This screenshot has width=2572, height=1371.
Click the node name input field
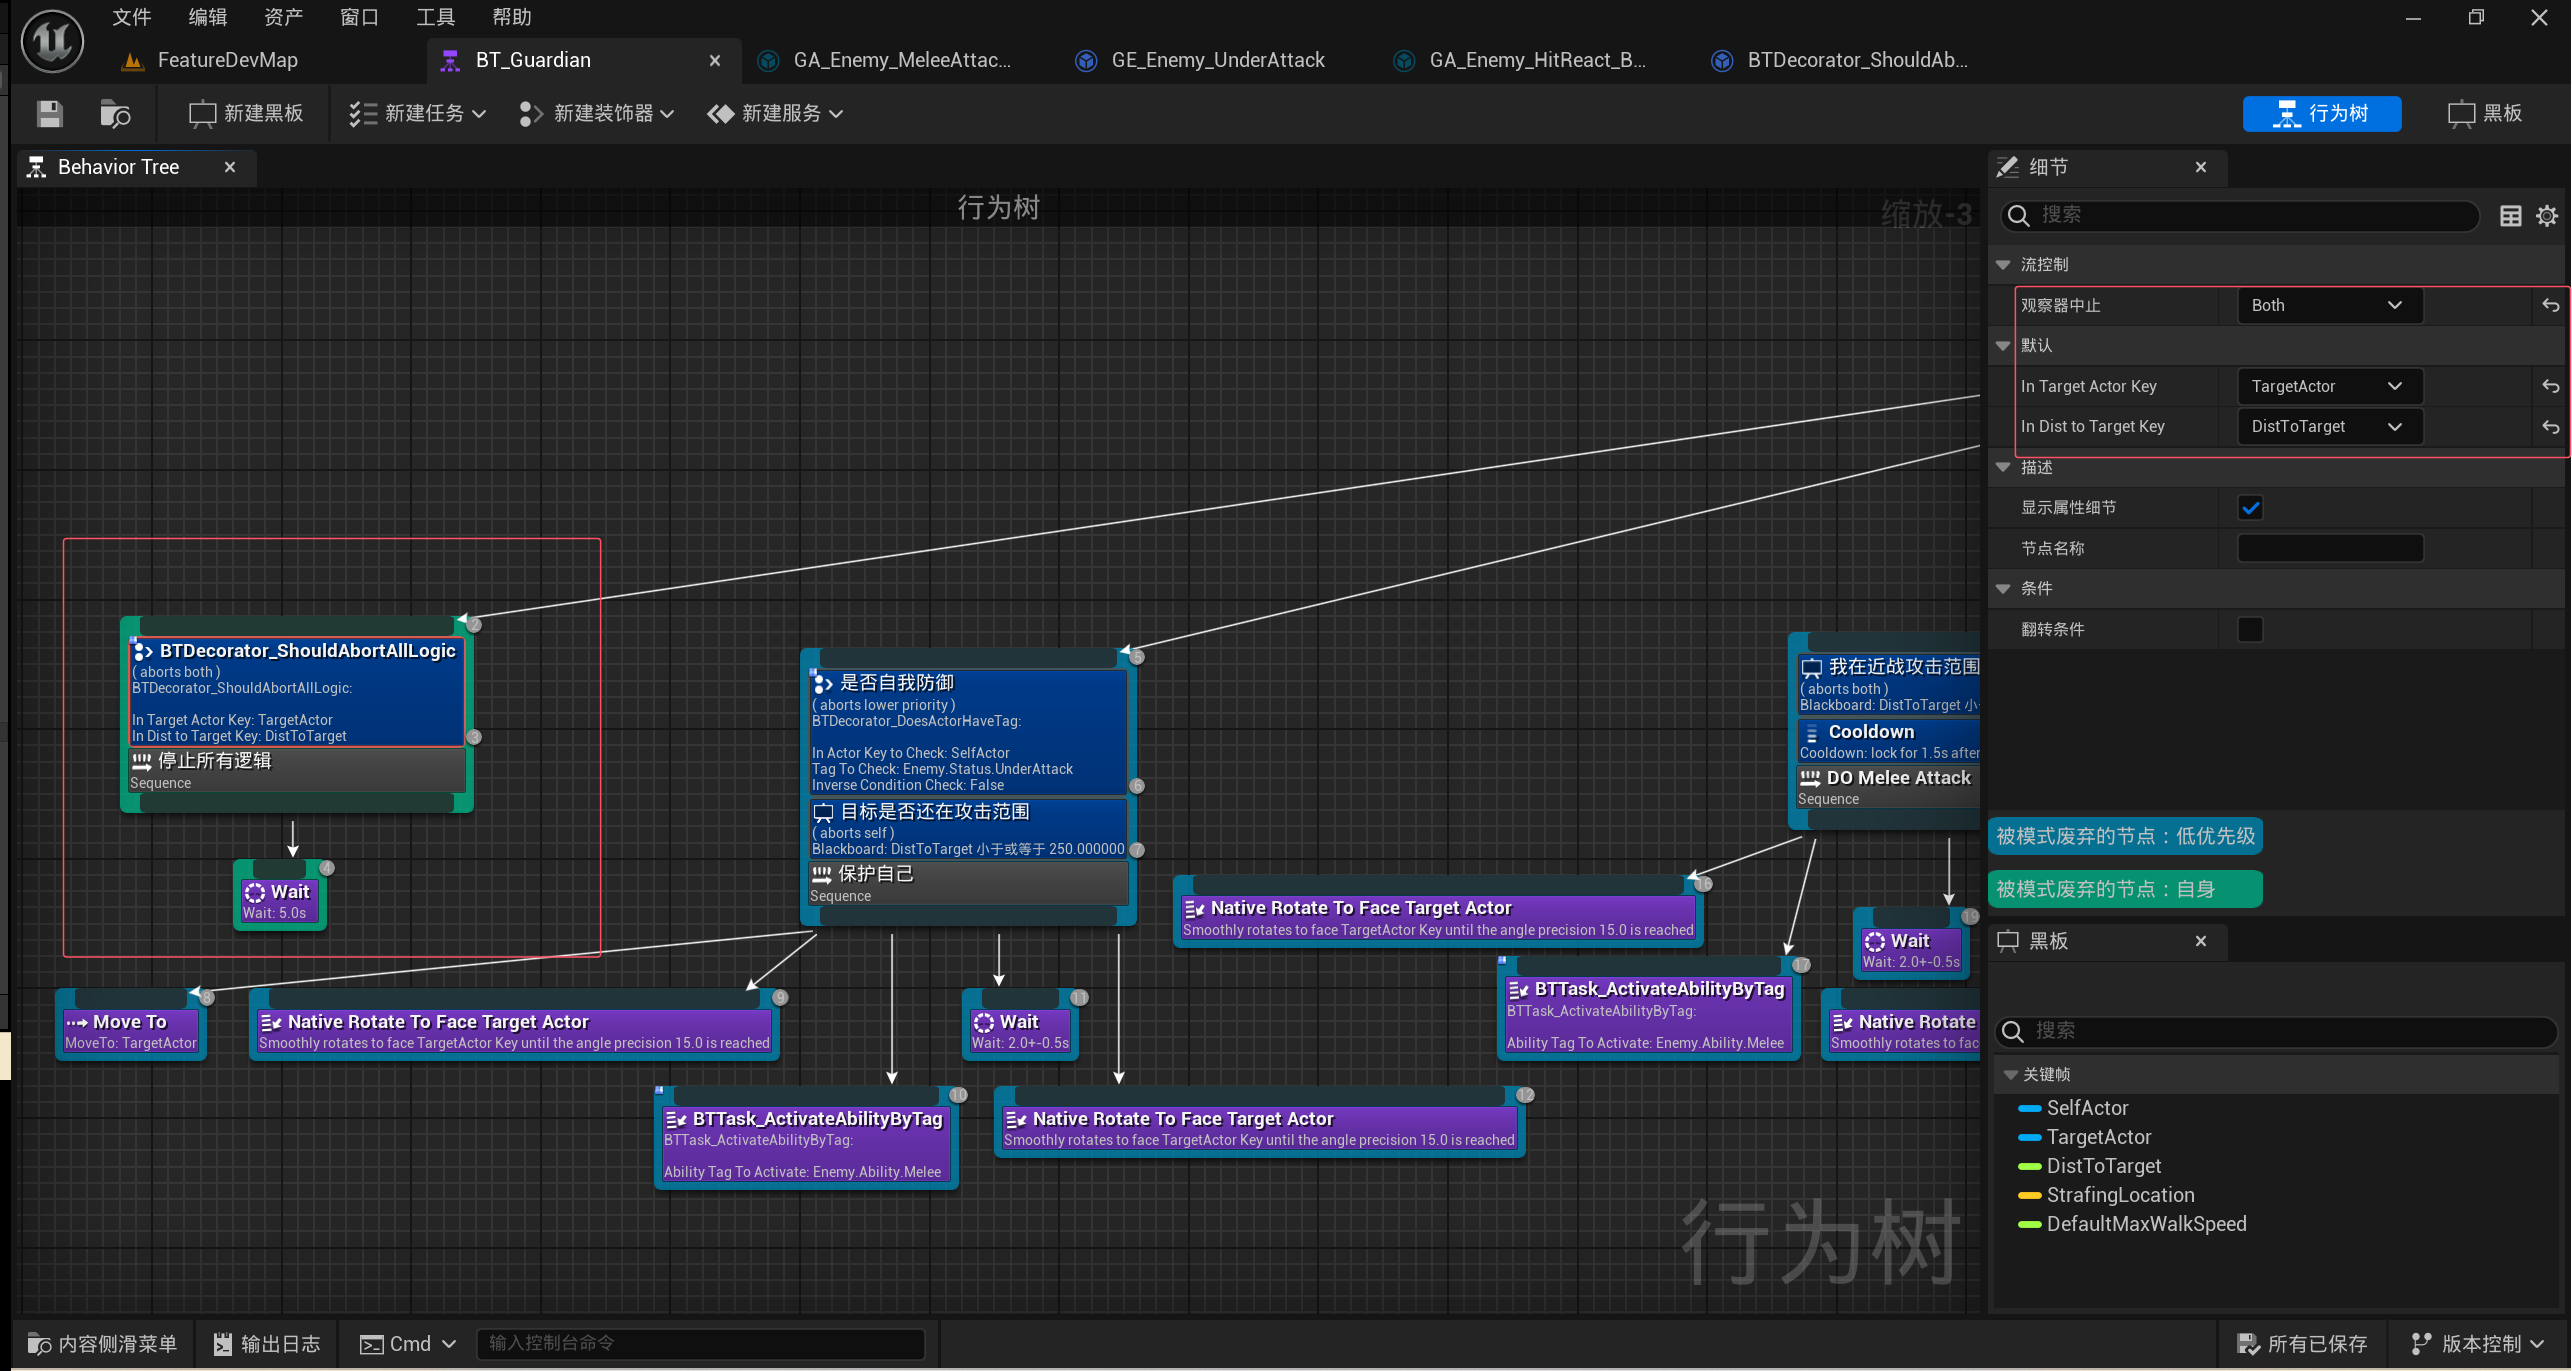point(2329,548)
